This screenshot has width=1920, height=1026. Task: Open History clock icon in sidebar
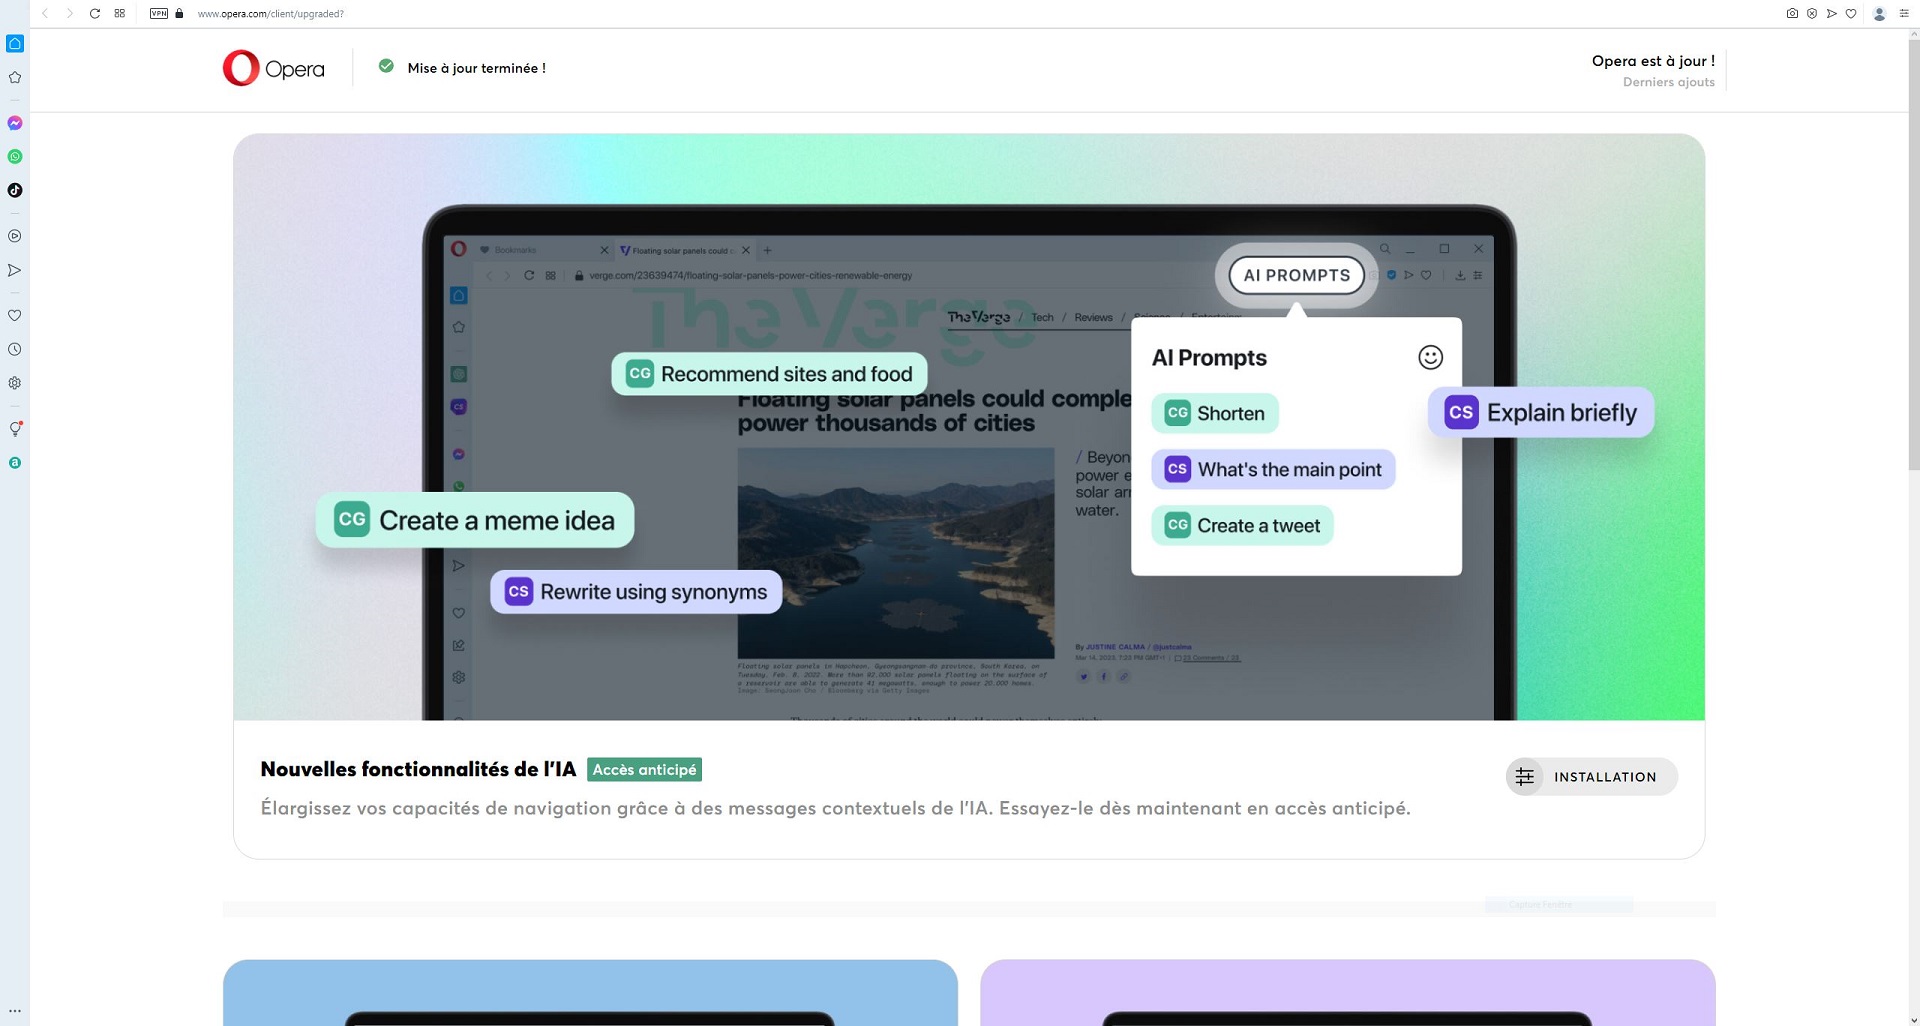(x=15, y=349)
